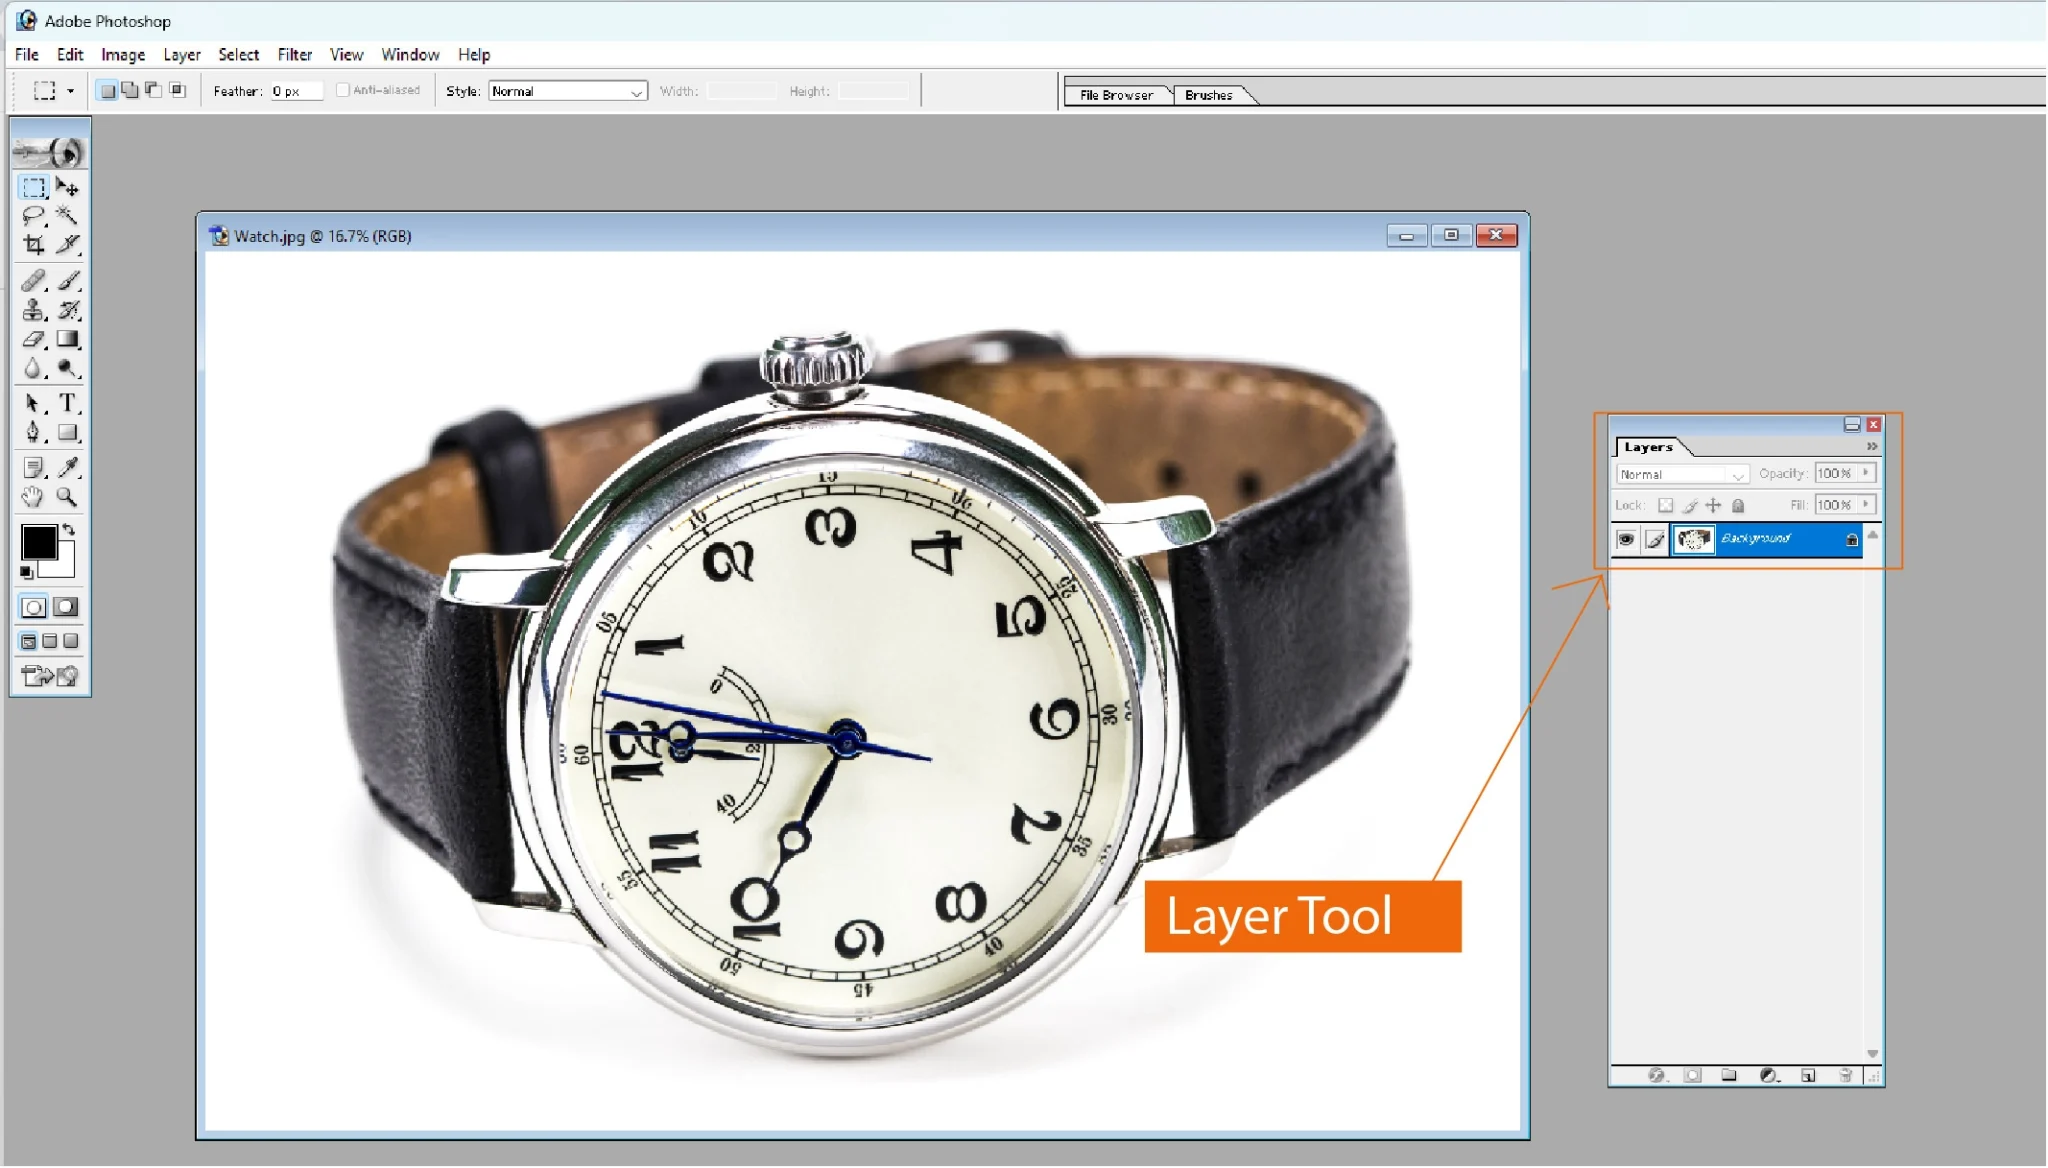The height and width of the screenshot is (1168, 2048).
Task: Select the Brush tool
Action: coord(67,281)
